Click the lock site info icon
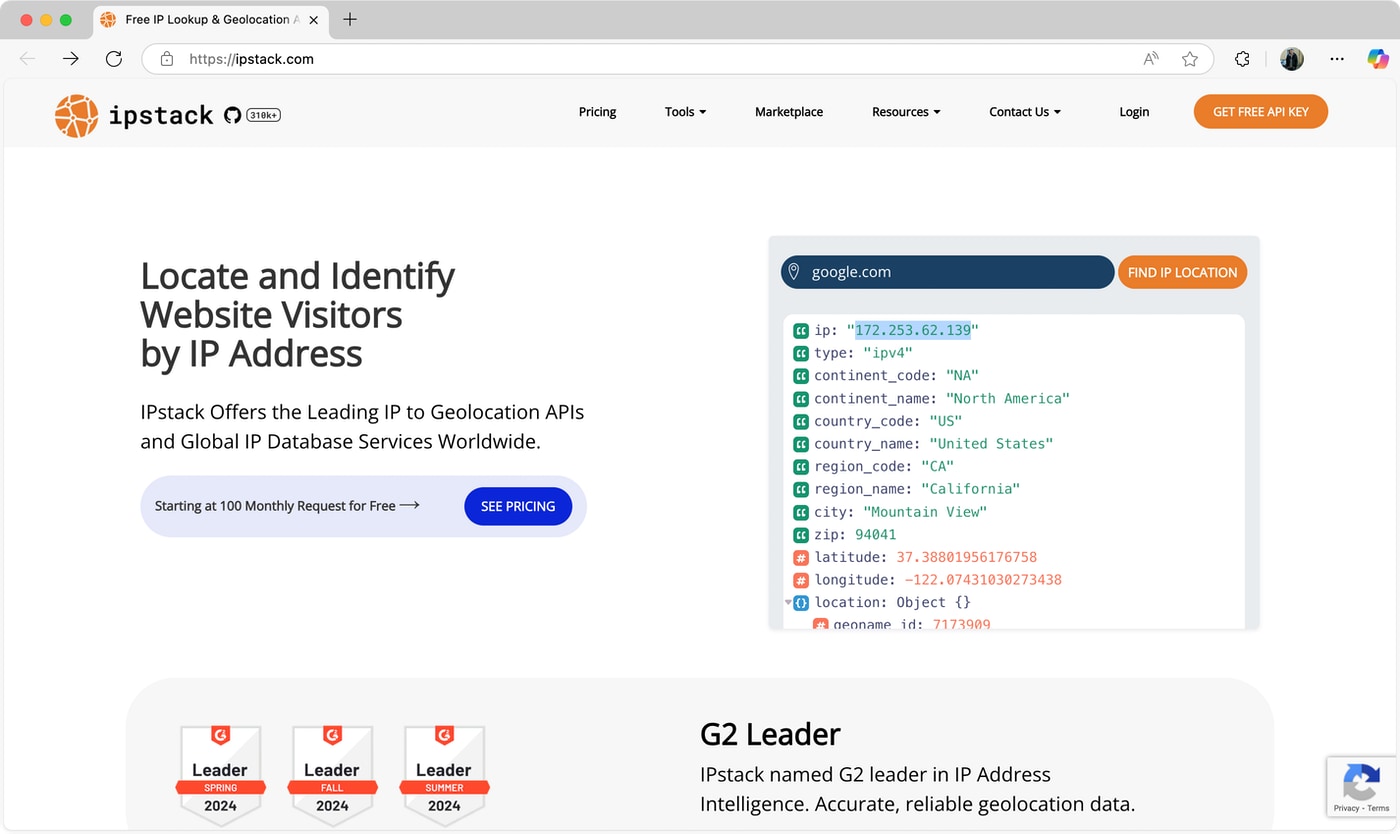The width and height of the screenshot is (1400, 834). (167, 59)
